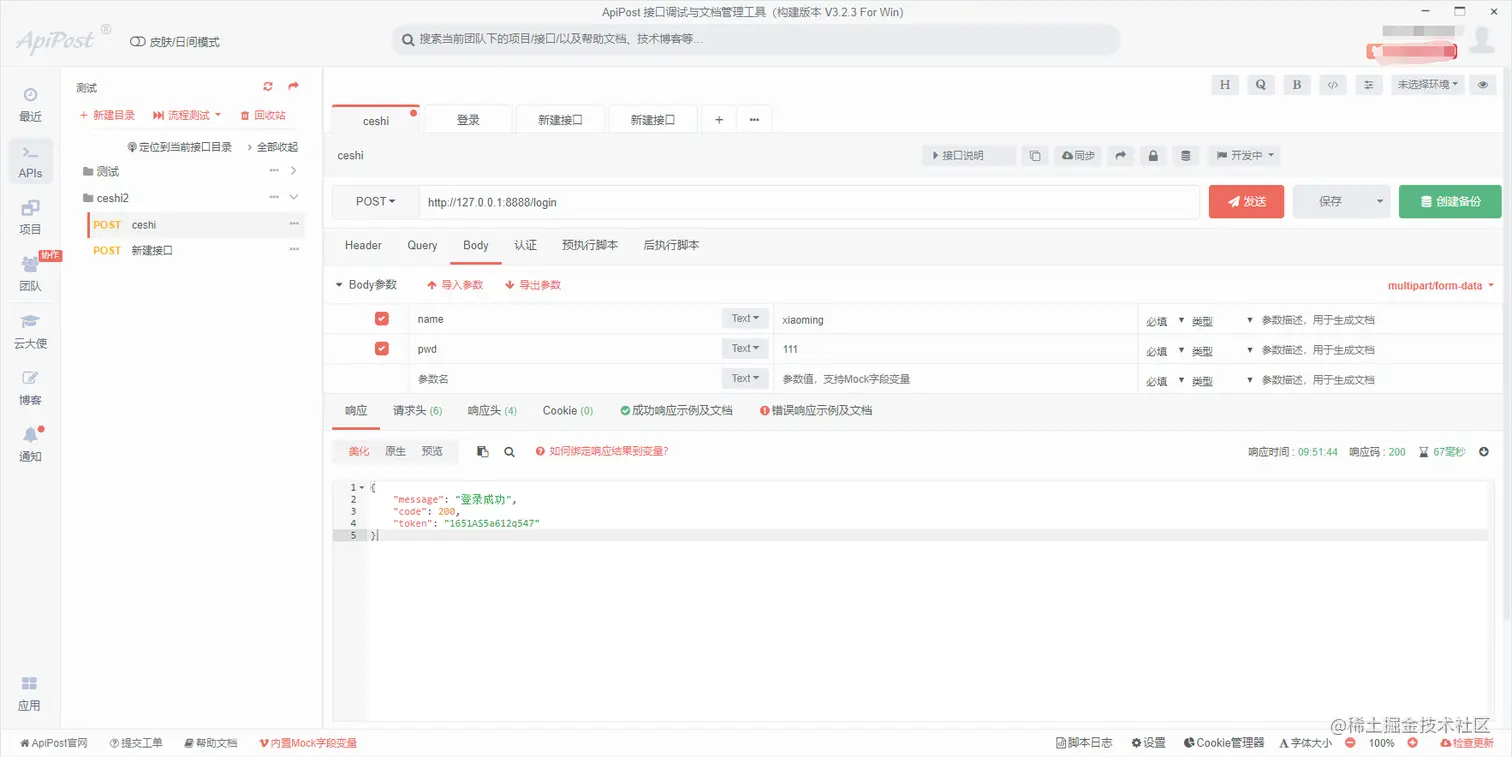Click the green 创建备份 button
Image resolution: width=1512 pixels, height=757 pixels.
point(1450,202)
